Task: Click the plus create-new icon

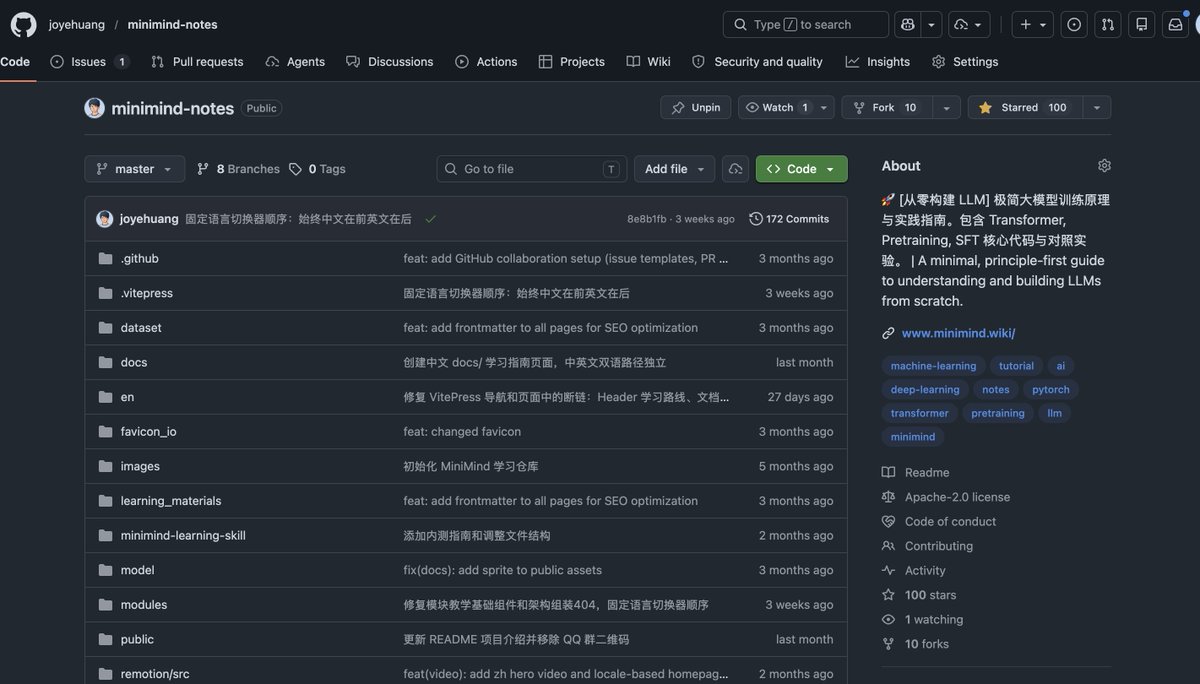Action: click(x=1025, y=24)
